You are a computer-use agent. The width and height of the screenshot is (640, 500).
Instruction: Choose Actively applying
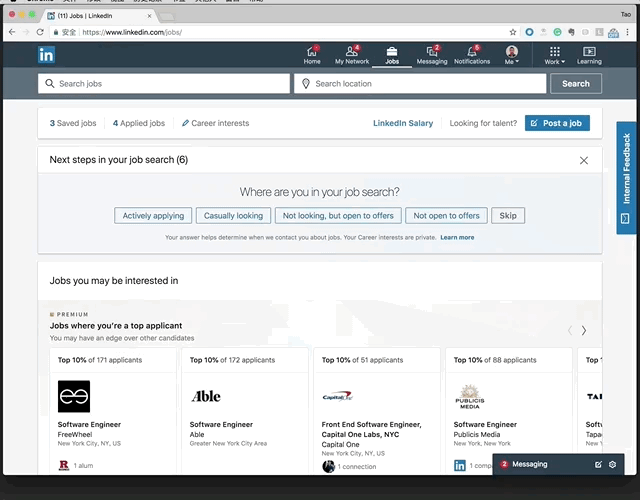click(153, 216)
